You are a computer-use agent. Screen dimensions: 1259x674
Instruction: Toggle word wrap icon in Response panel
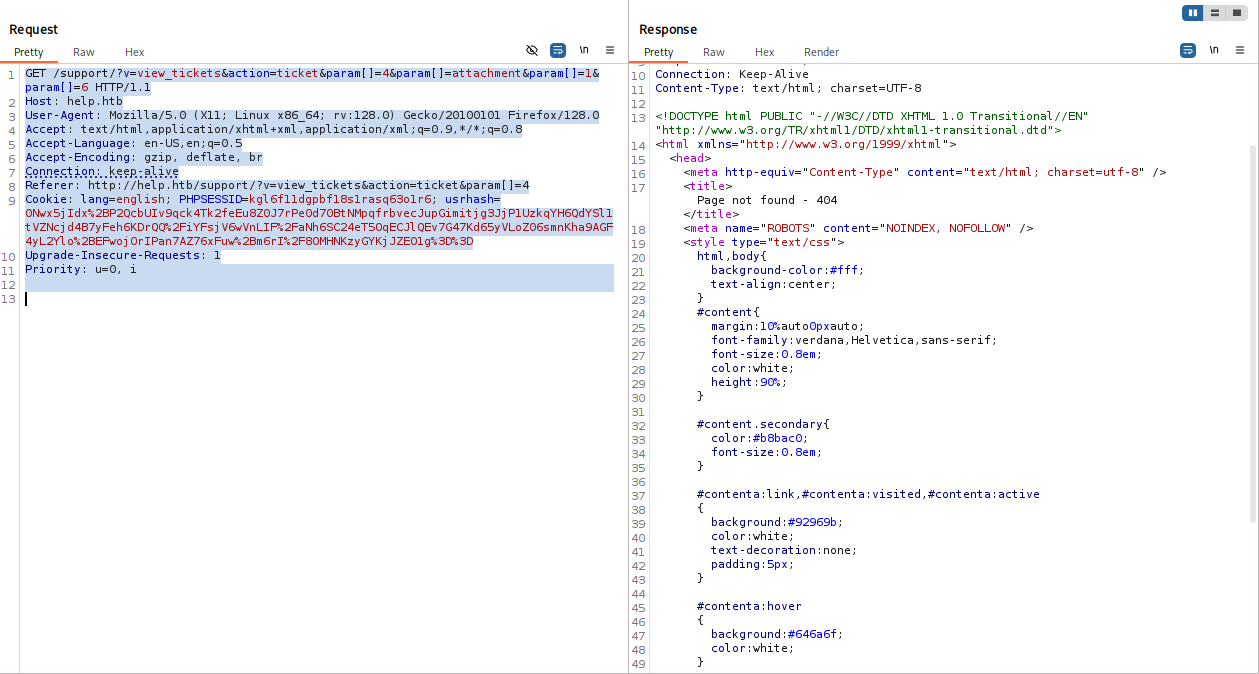pos(1188,50)
